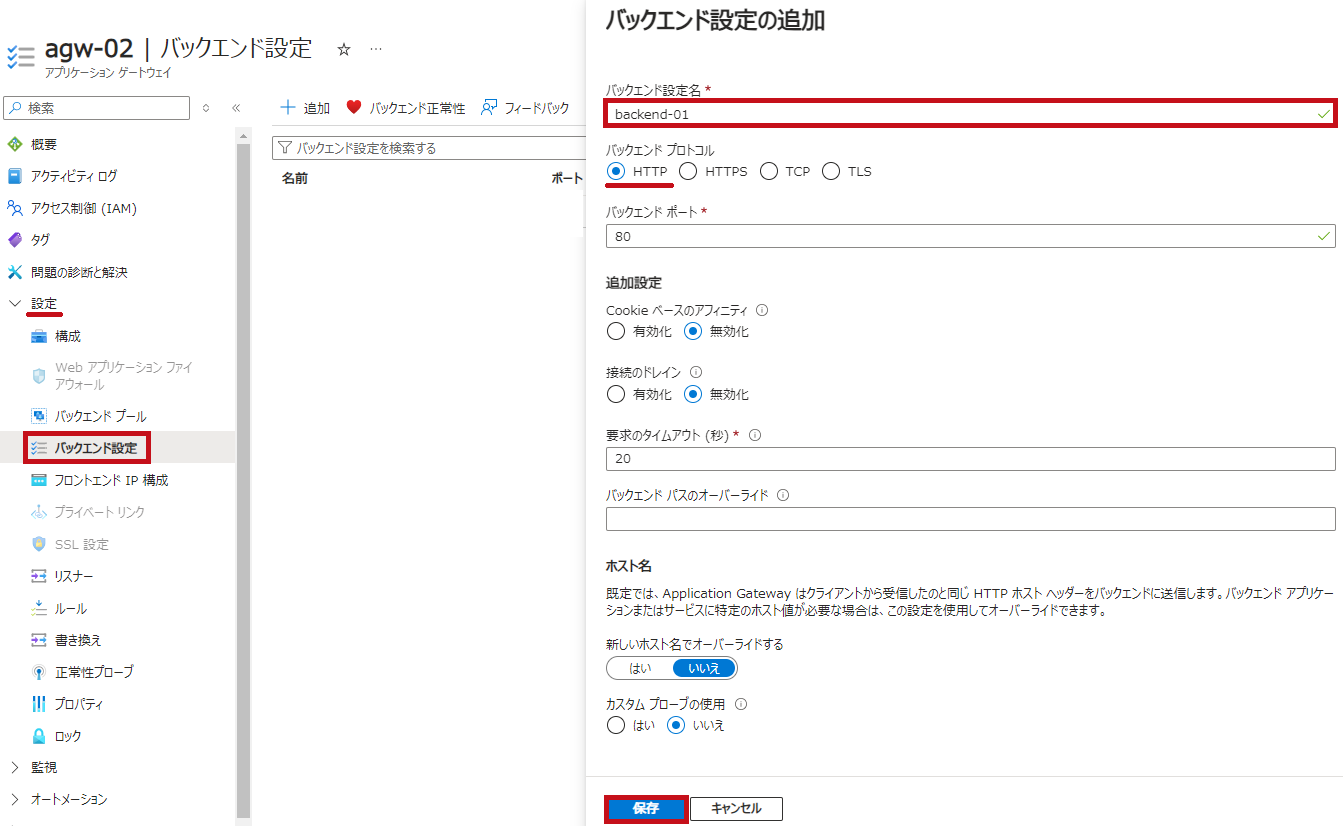Click the Locks (ロック) padlock icon
The image size is (1343, 826).
coord(39,736)
